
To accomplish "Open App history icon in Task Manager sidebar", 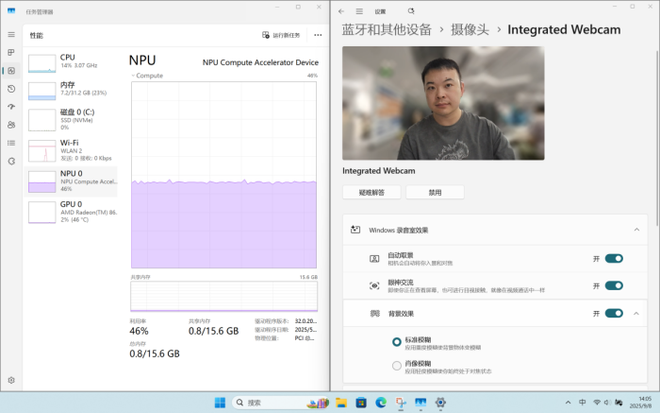I will (11, 89).
